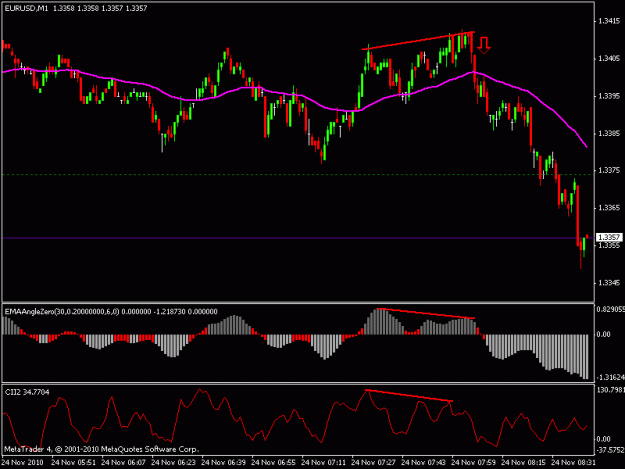Click the EMAAngleZero indicator label
625x469 pixels.
click(111, 312)
